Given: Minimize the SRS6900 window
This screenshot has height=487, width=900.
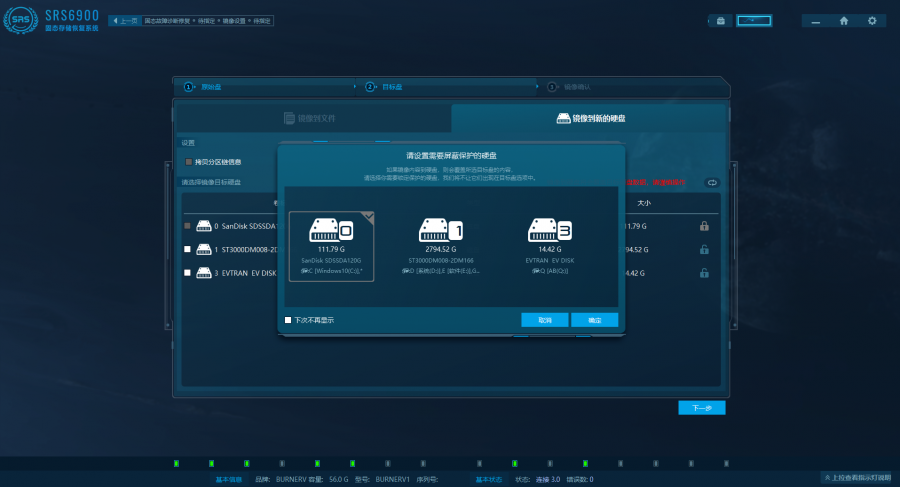Looking at the screenshot, I should [816, 21].
